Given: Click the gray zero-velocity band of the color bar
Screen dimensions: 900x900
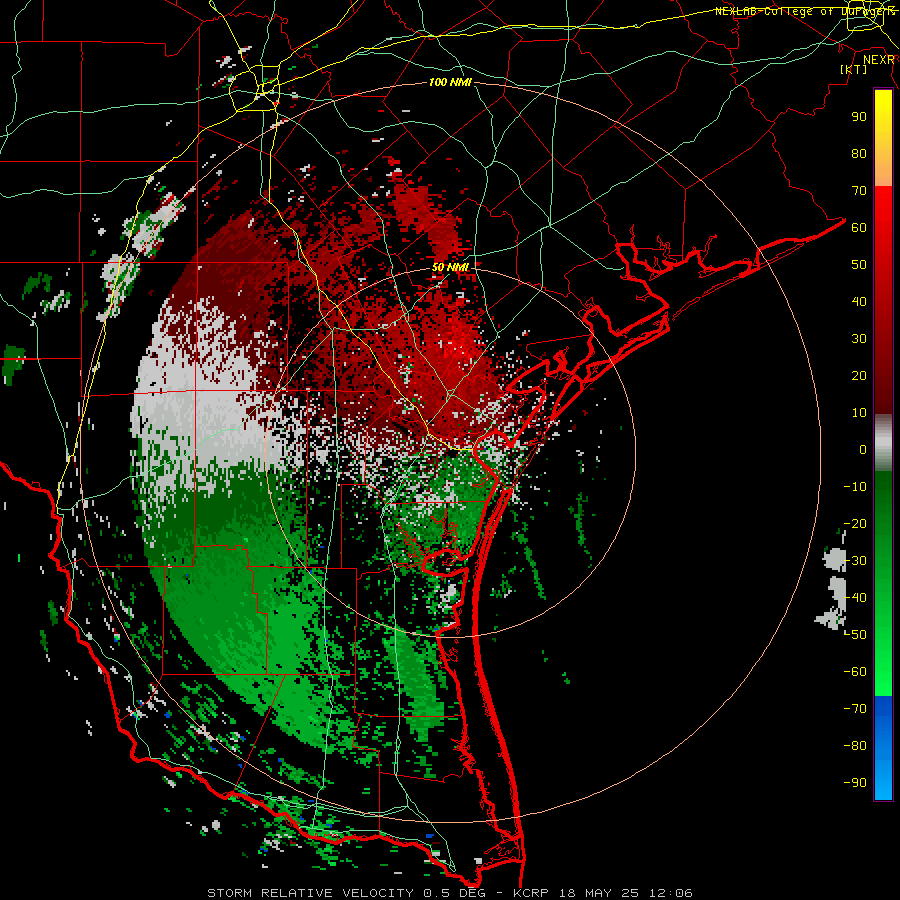Looking at the screenshot, I should point(883,443).
